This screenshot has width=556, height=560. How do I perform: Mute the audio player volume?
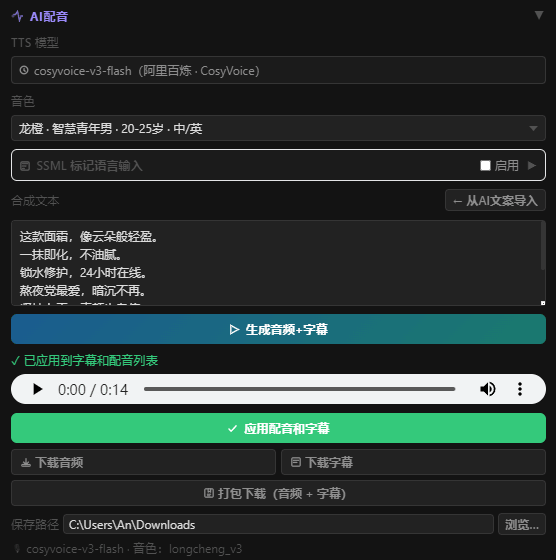click(x=487, y=389)
